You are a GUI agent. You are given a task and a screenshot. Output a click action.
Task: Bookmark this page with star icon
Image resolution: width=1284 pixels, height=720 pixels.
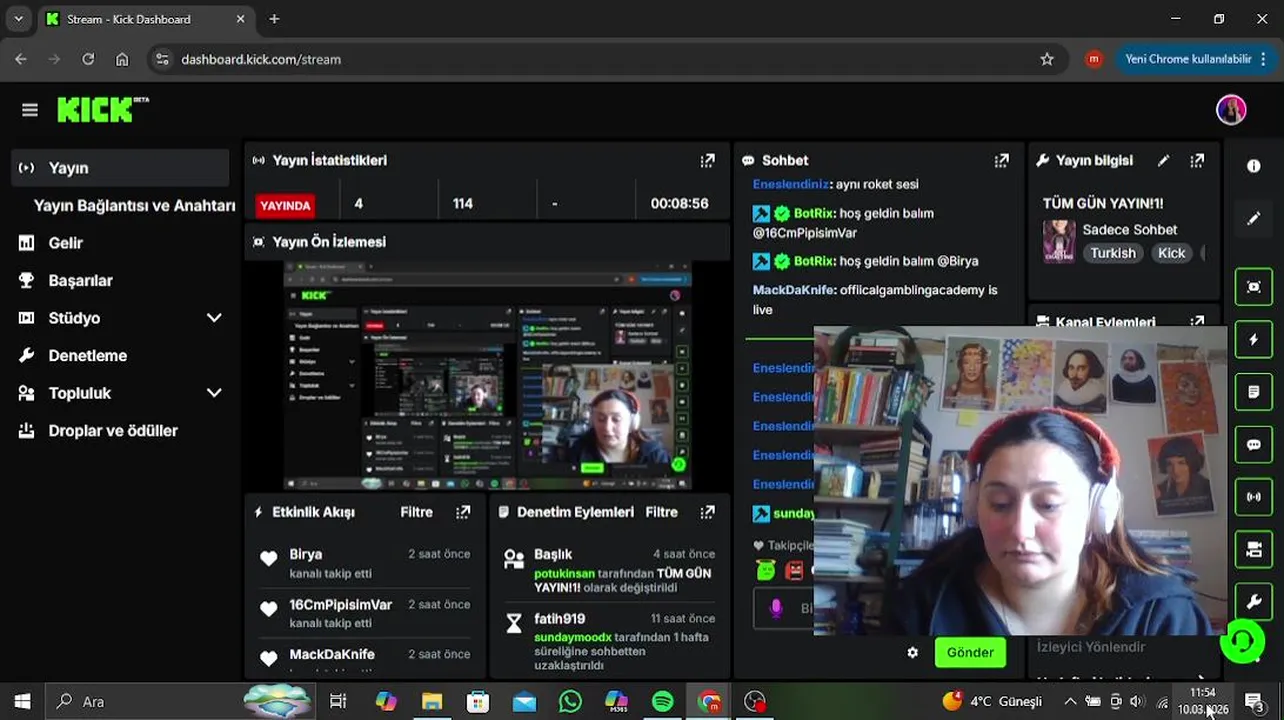tap(1047, 59)
